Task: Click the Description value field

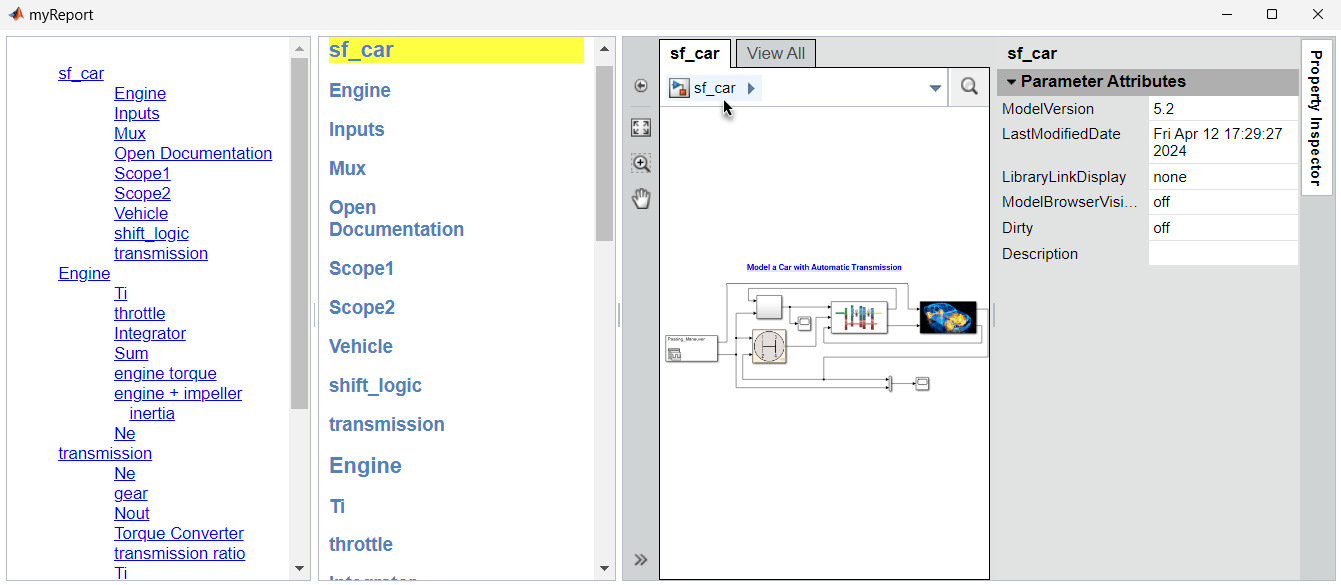Action: pyautogui.click(x=1222, y=254)
